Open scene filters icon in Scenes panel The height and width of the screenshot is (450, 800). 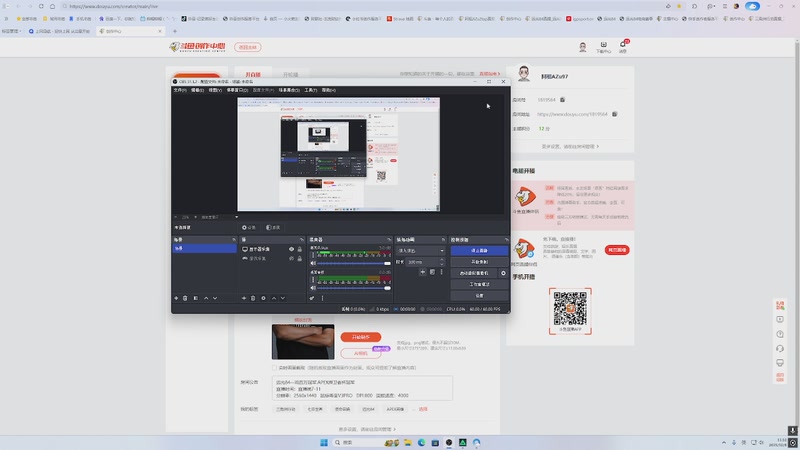pyautogui.click(x=196, y=298)
